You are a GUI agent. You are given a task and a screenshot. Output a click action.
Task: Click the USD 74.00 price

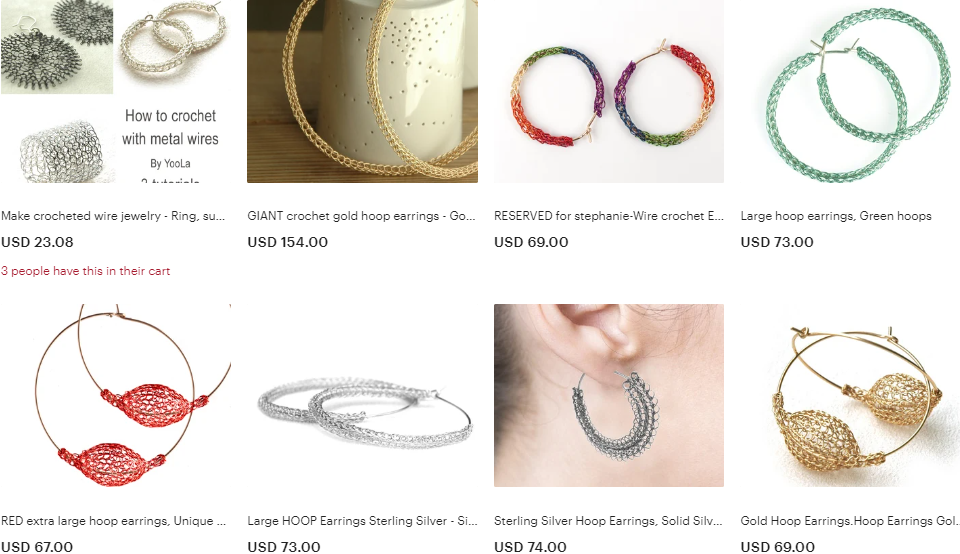(x=530, y=547)
